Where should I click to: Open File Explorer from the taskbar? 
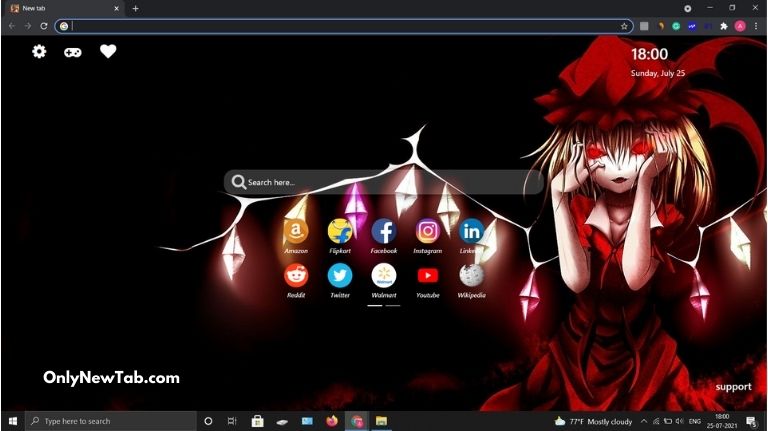tap(381, 421)
